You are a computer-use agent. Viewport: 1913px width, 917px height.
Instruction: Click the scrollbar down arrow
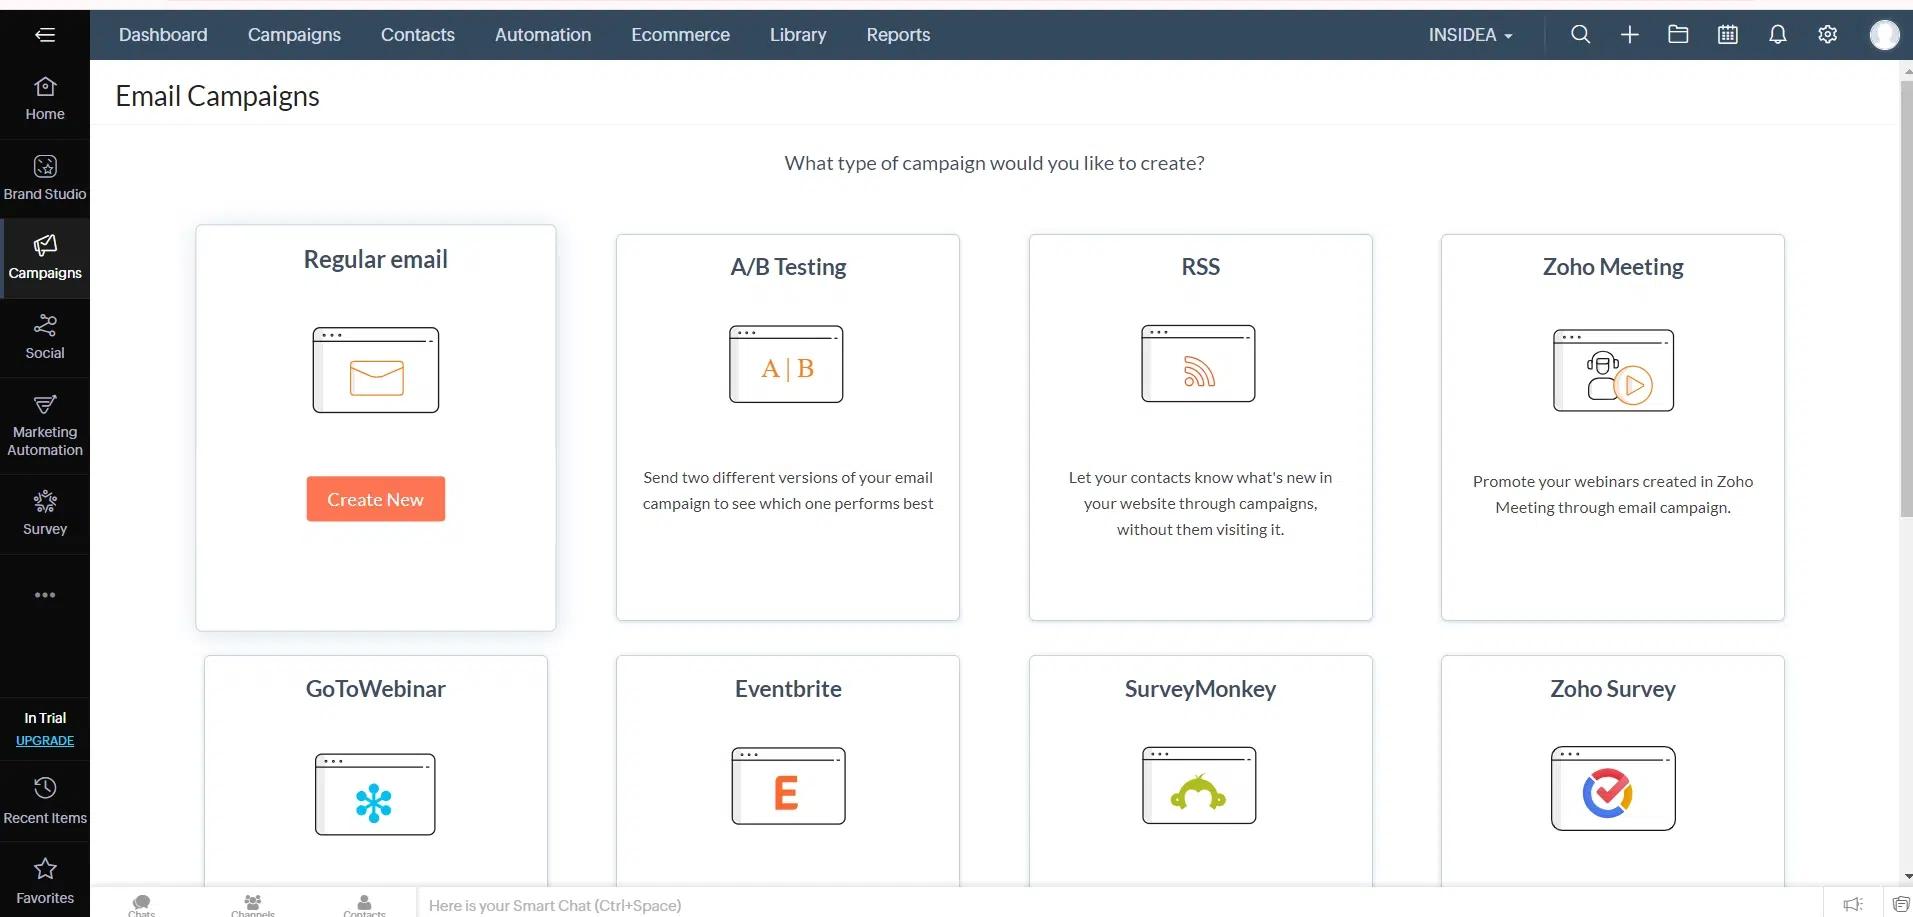click(1907, 876)
